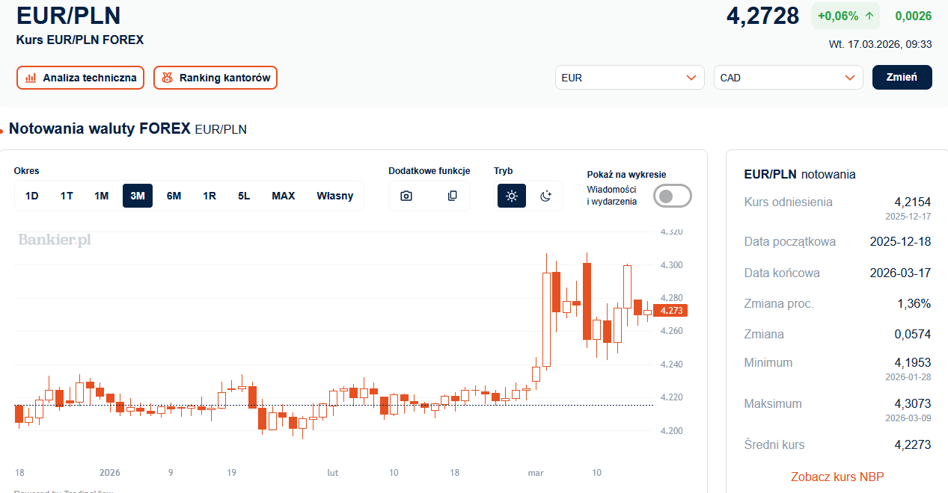Select the 6M period
Viewport: 948px width, 493px height.
coord(174,196)
